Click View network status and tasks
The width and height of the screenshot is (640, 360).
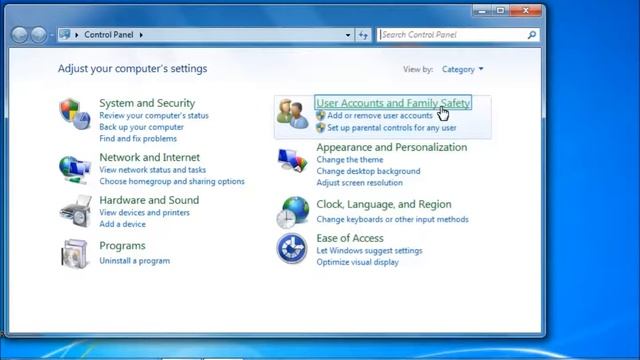tap(152, 169)
